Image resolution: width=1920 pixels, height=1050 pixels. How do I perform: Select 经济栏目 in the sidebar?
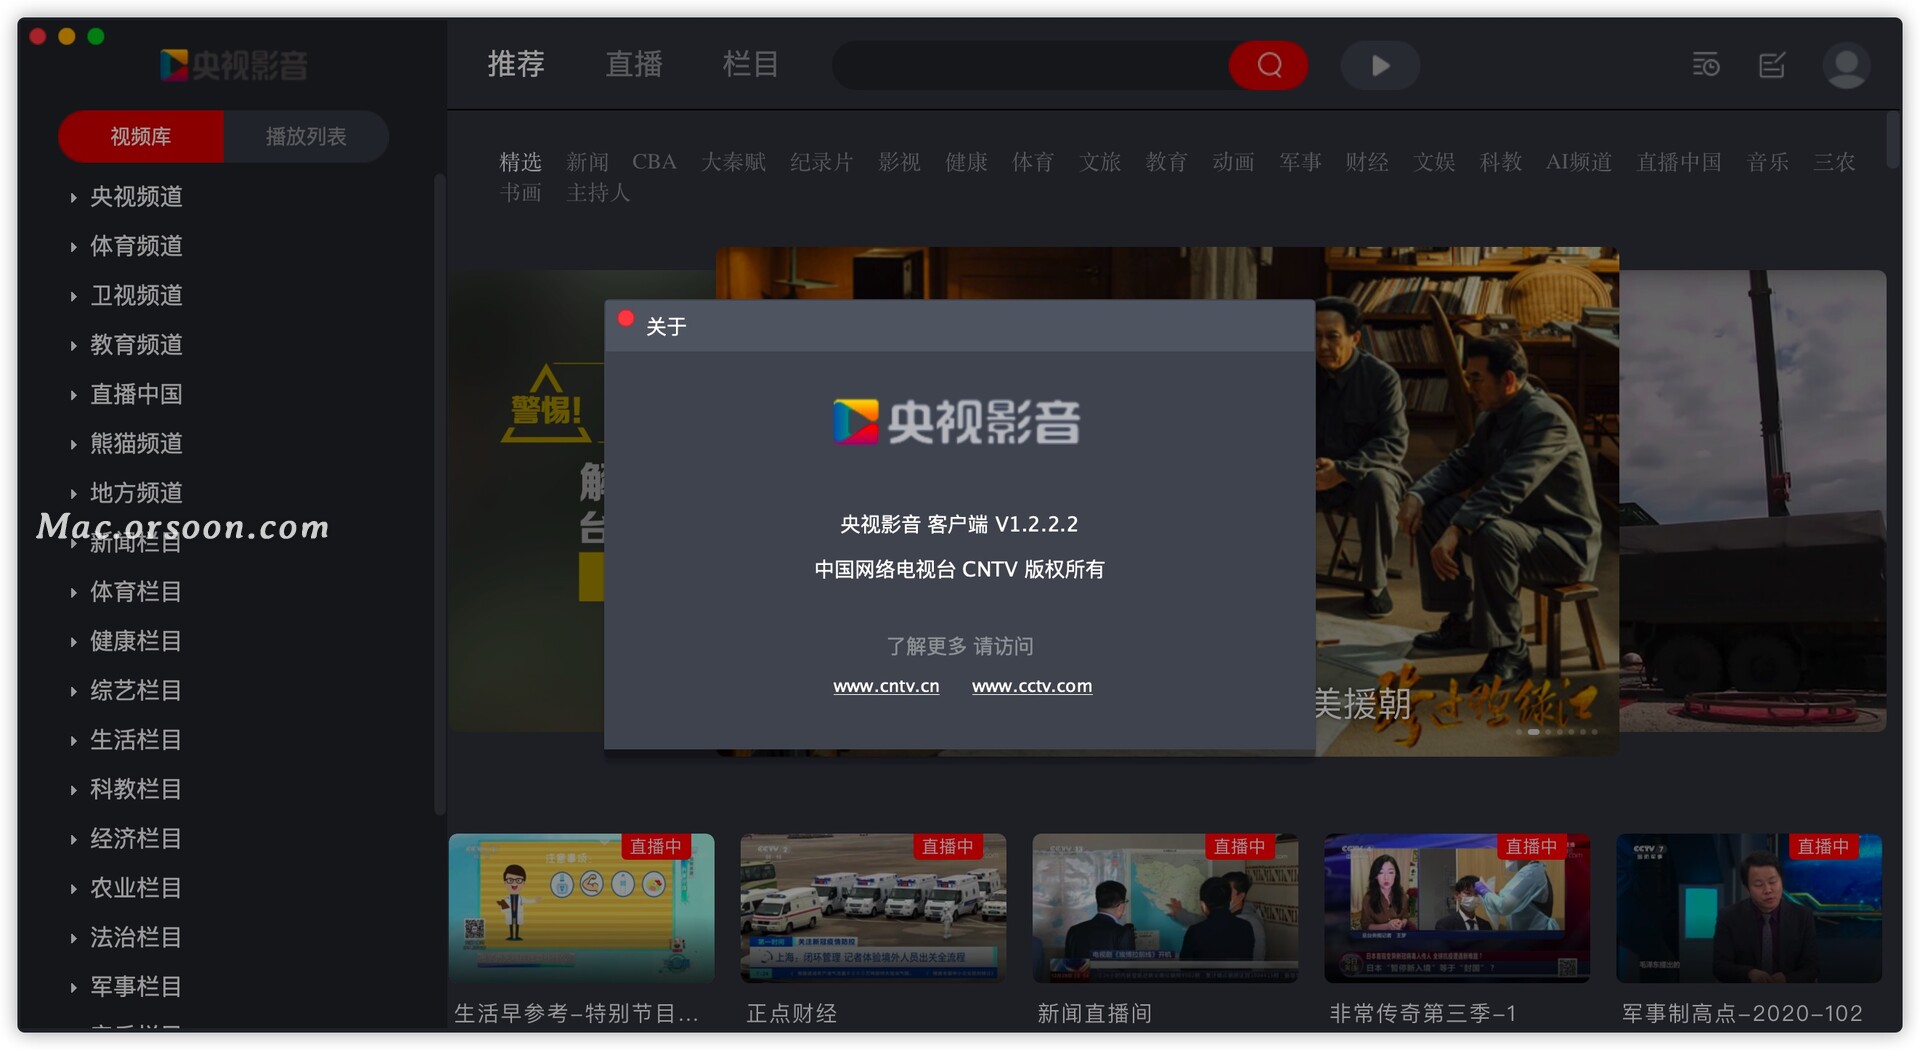[x=136, y=838]
